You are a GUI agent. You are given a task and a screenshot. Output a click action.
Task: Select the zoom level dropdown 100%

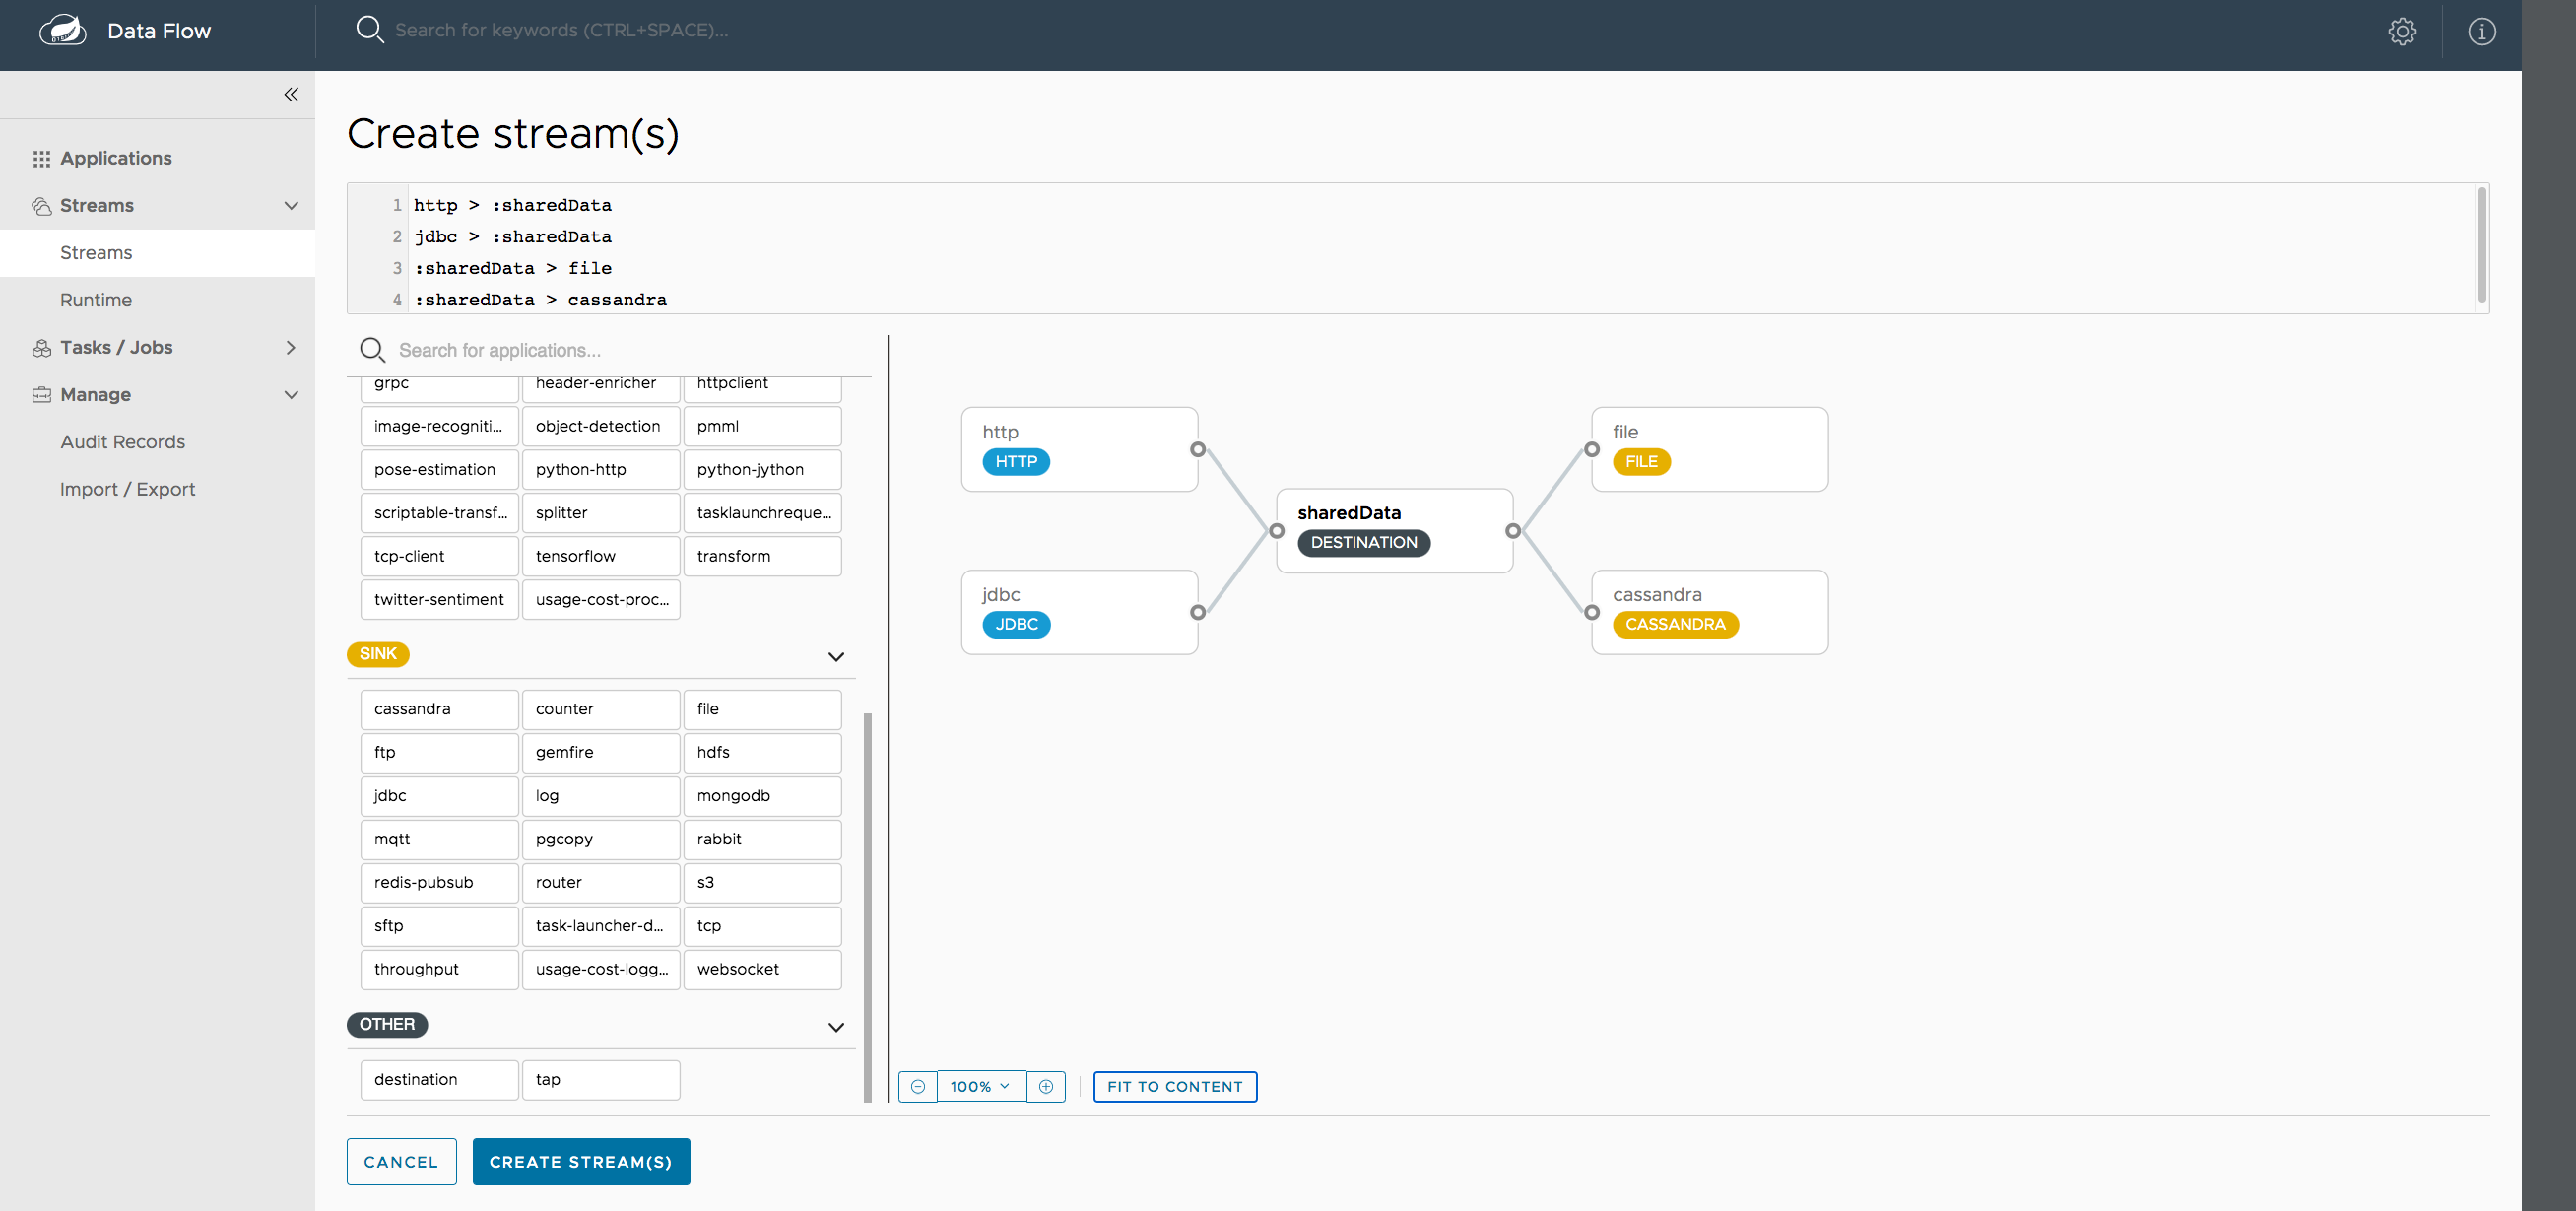click(x=981, y=1085)
